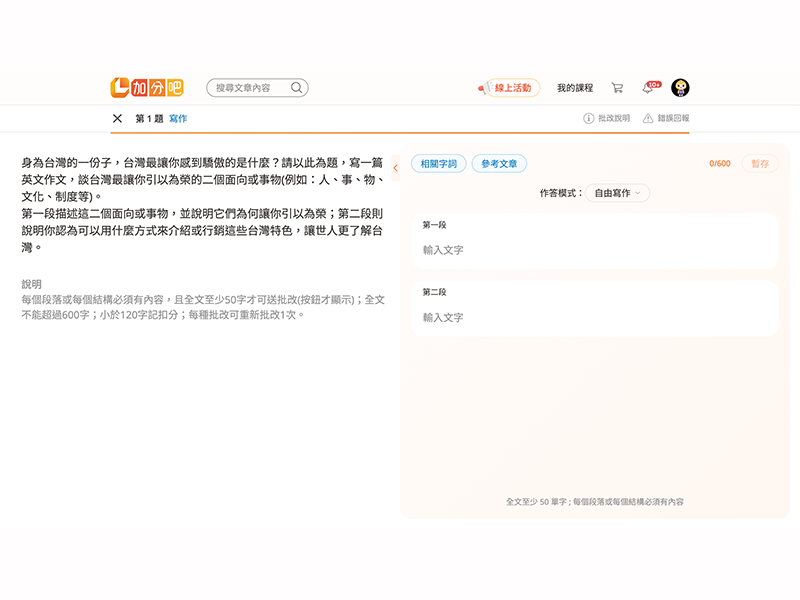800x600 pixels.
Task: Click the 暫存 save button
Action: point(760,164)
